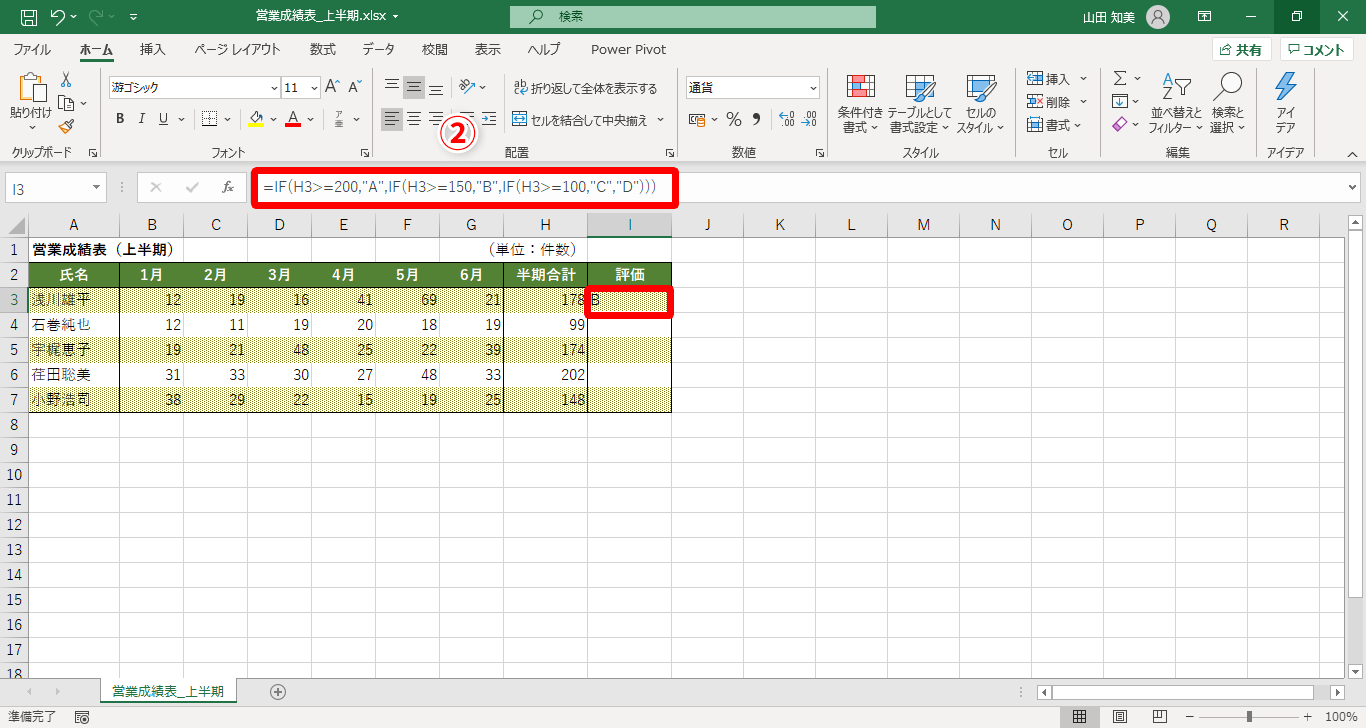Expand the formula bar with the chevron
This screenshot has height=728, width=1366.
(x=1353, y=187)
